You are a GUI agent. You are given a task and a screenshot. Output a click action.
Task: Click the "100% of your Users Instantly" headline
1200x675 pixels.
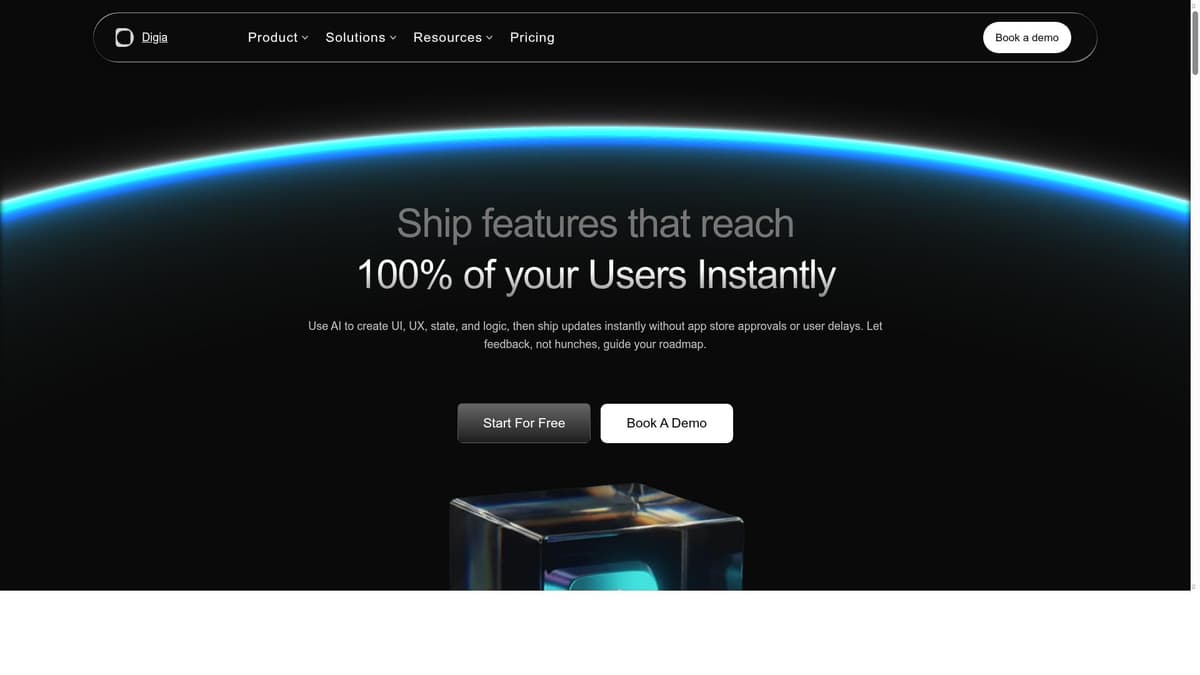tap(596, 274)
